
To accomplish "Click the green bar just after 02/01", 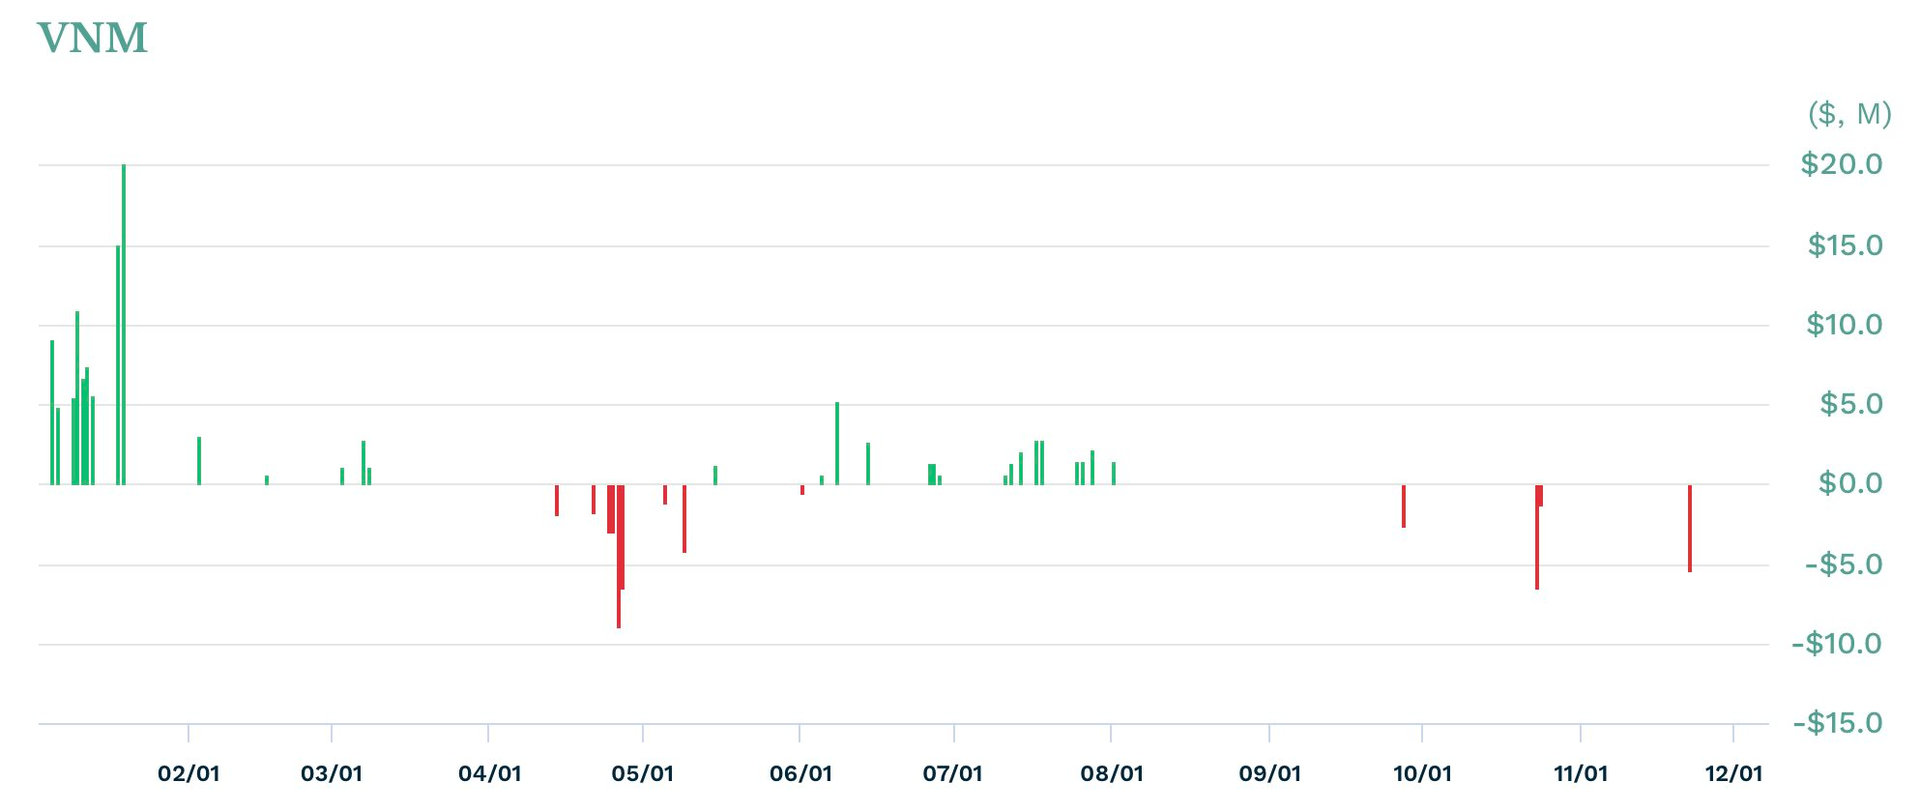I will click(199, 461).
